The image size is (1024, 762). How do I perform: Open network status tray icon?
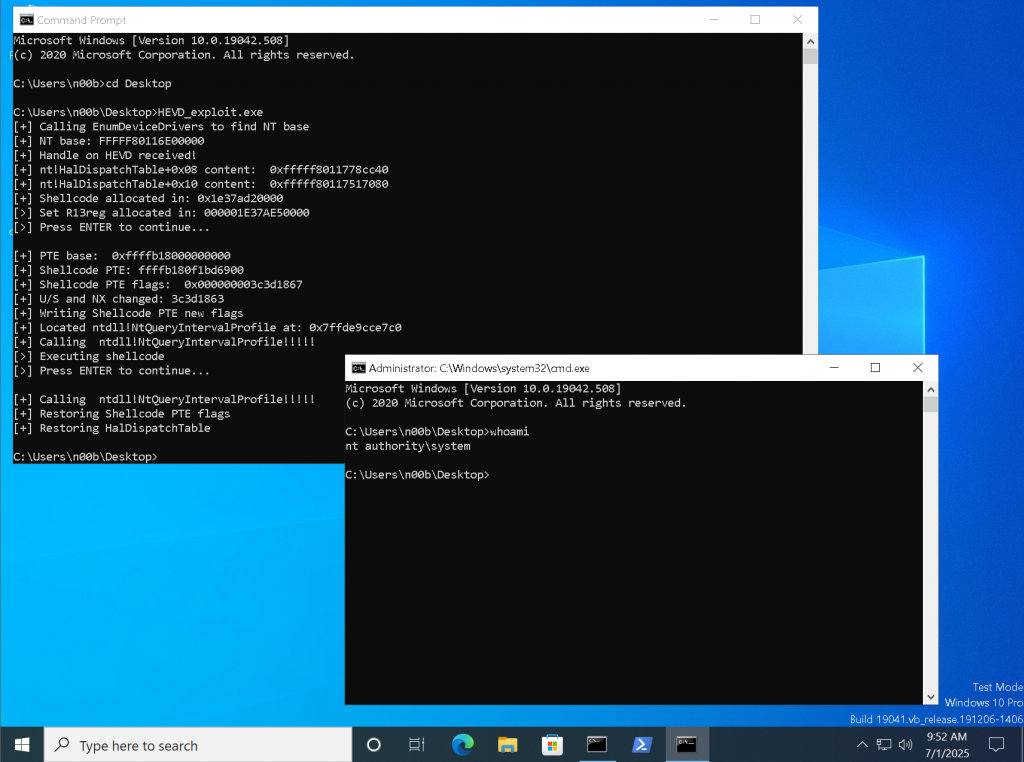click(884, 744)
